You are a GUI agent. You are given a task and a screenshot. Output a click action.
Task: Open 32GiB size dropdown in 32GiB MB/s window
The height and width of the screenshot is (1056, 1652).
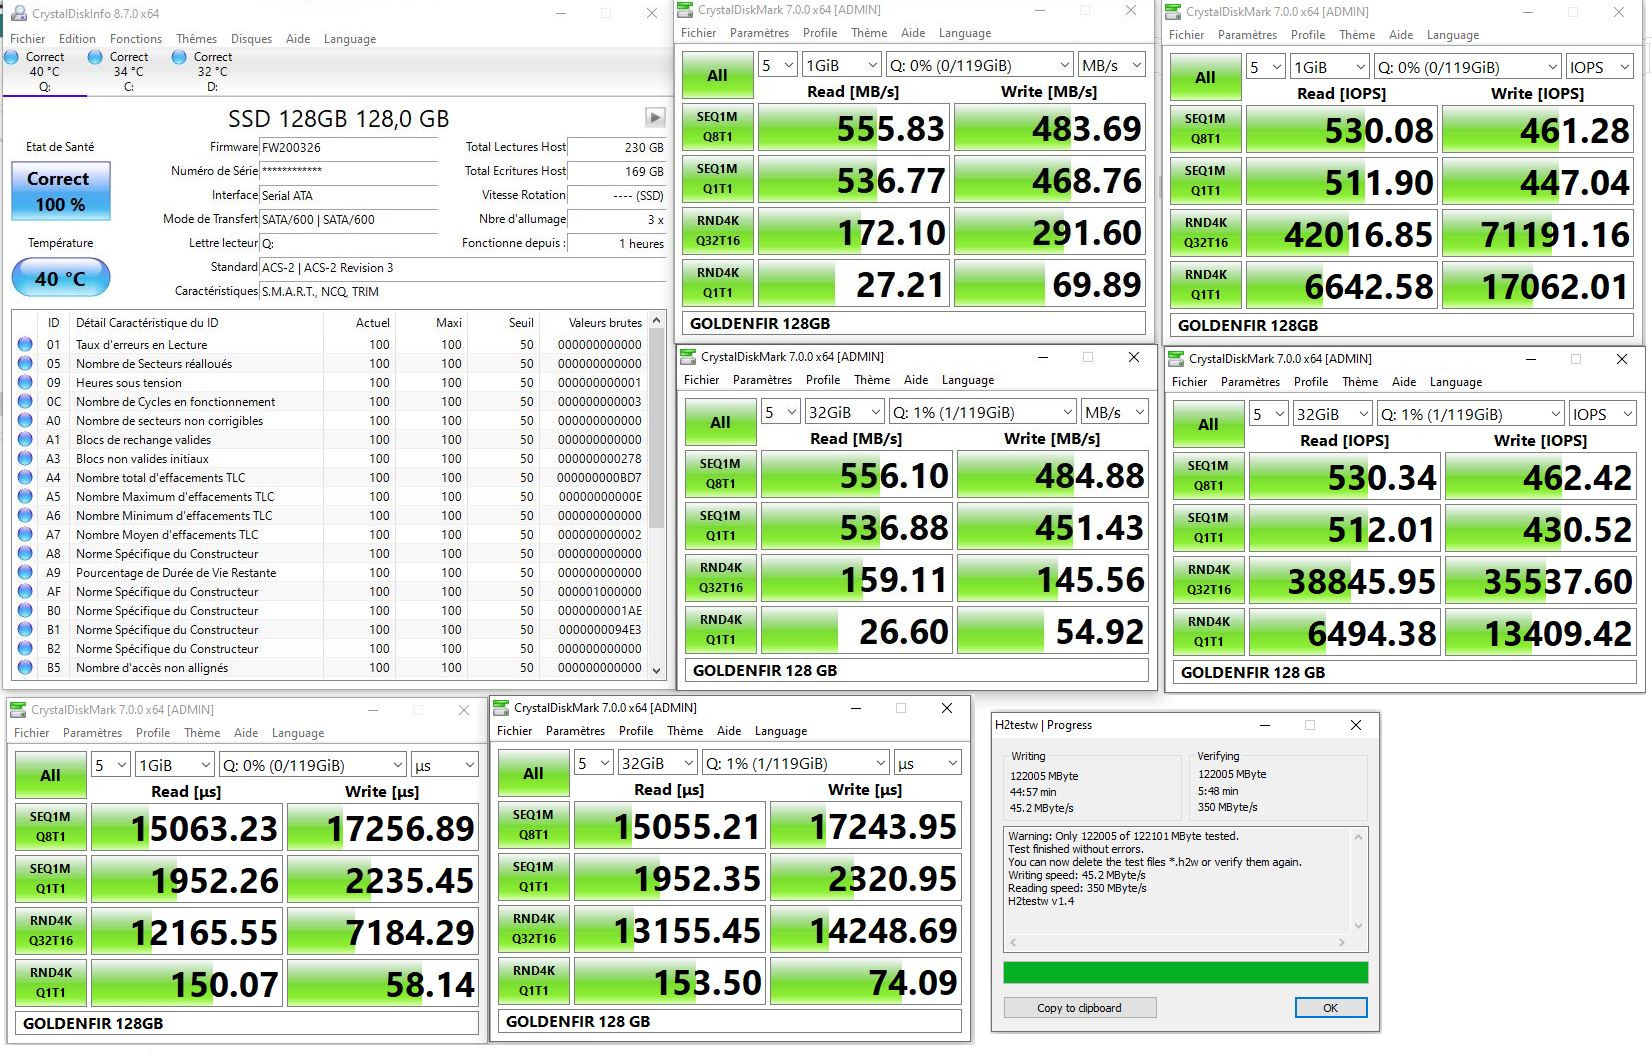pos(844,412)
